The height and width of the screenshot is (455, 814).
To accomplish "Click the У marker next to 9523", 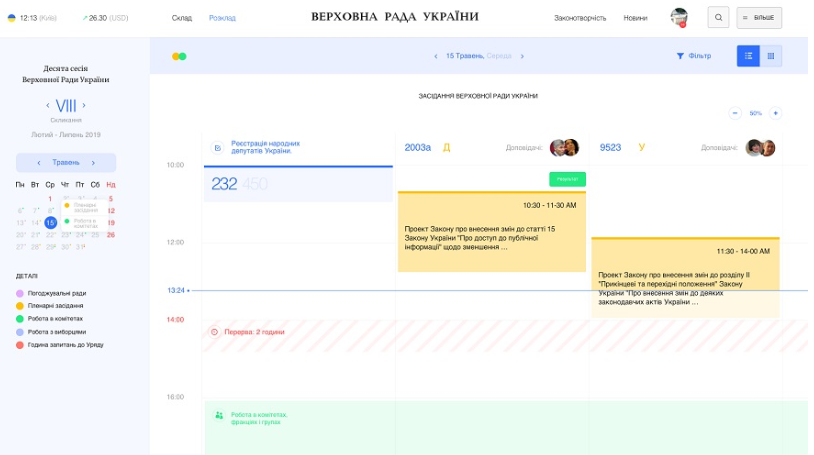I will click(x=642, y=148).
